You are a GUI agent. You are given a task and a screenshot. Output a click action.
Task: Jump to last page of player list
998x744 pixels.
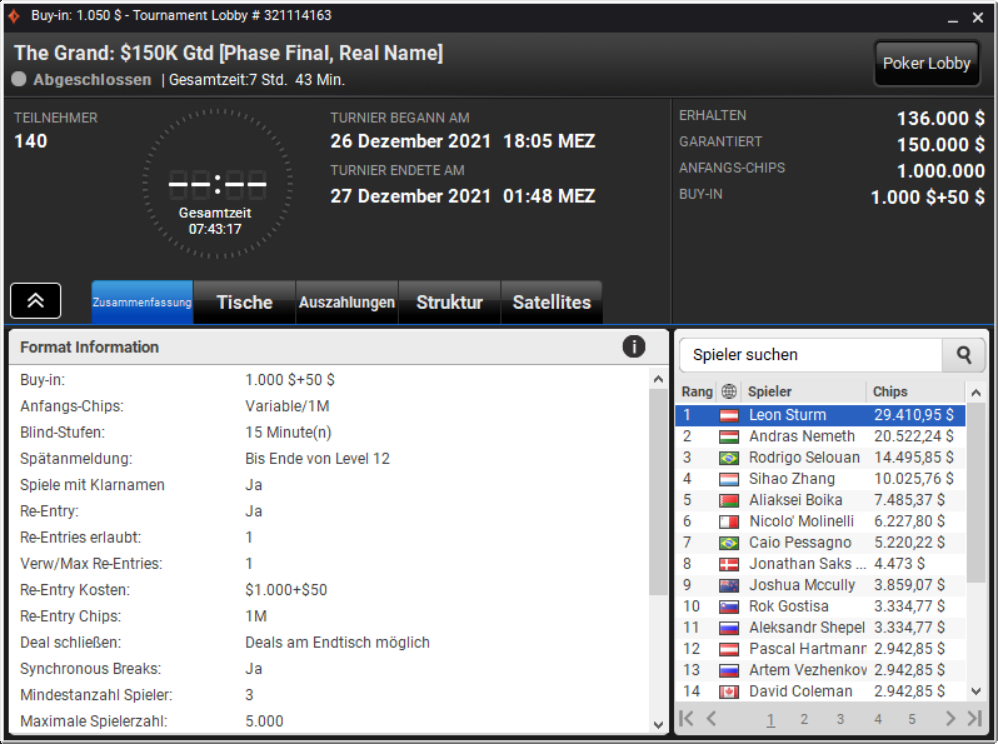pos(974,719)
